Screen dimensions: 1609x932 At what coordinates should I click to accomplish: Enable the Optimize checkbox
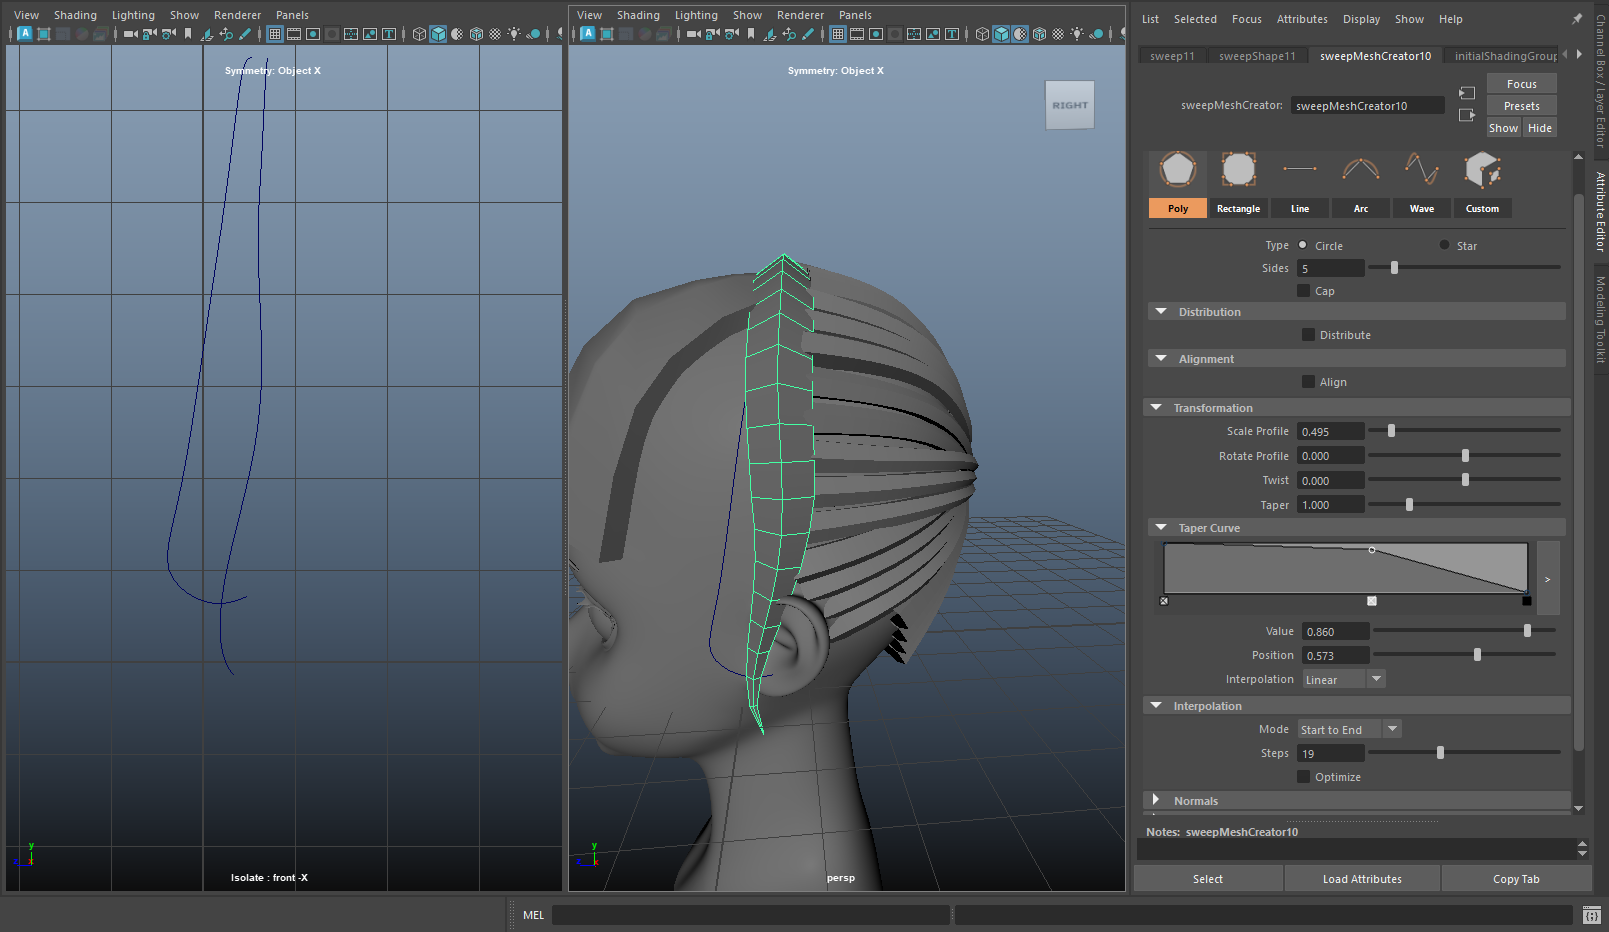pyautogui.click(x=1303, y=777)
